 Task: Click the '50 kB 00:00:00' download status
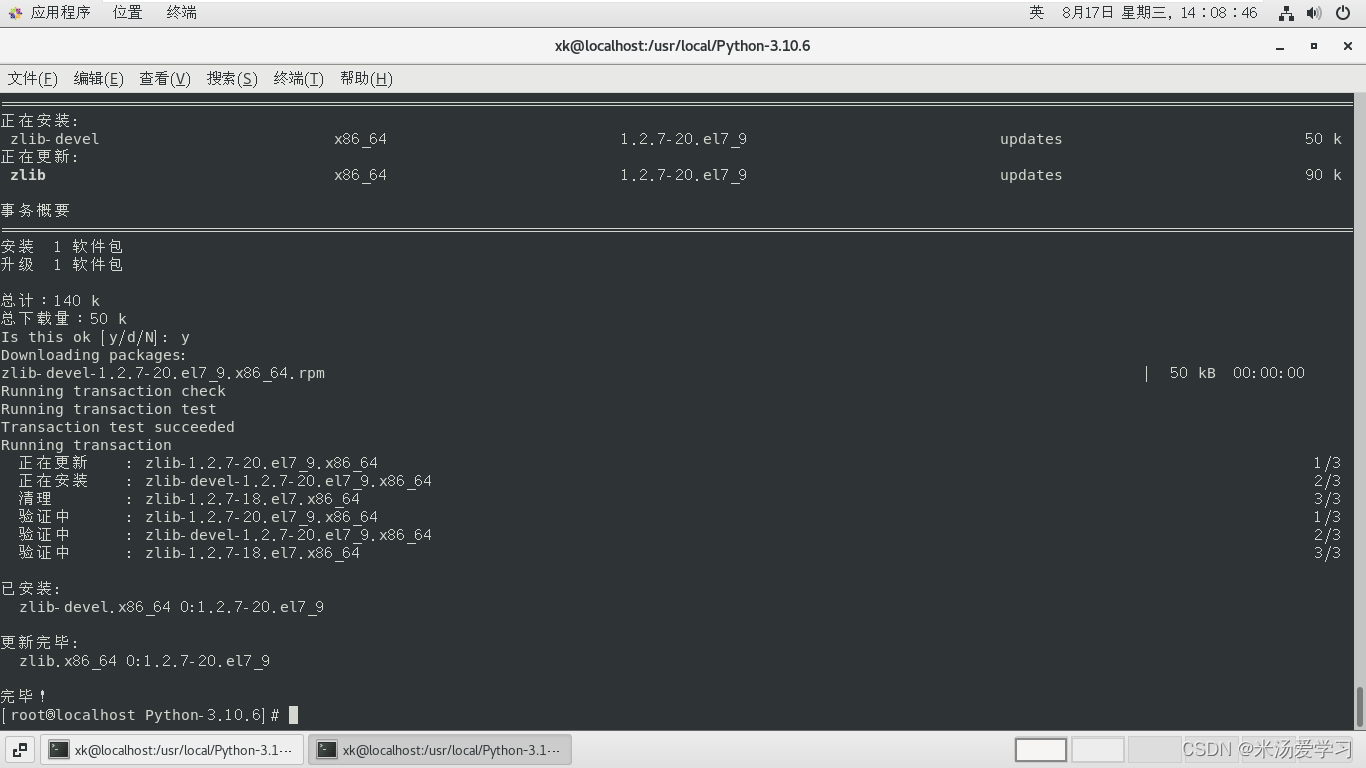click(1237, 373)
